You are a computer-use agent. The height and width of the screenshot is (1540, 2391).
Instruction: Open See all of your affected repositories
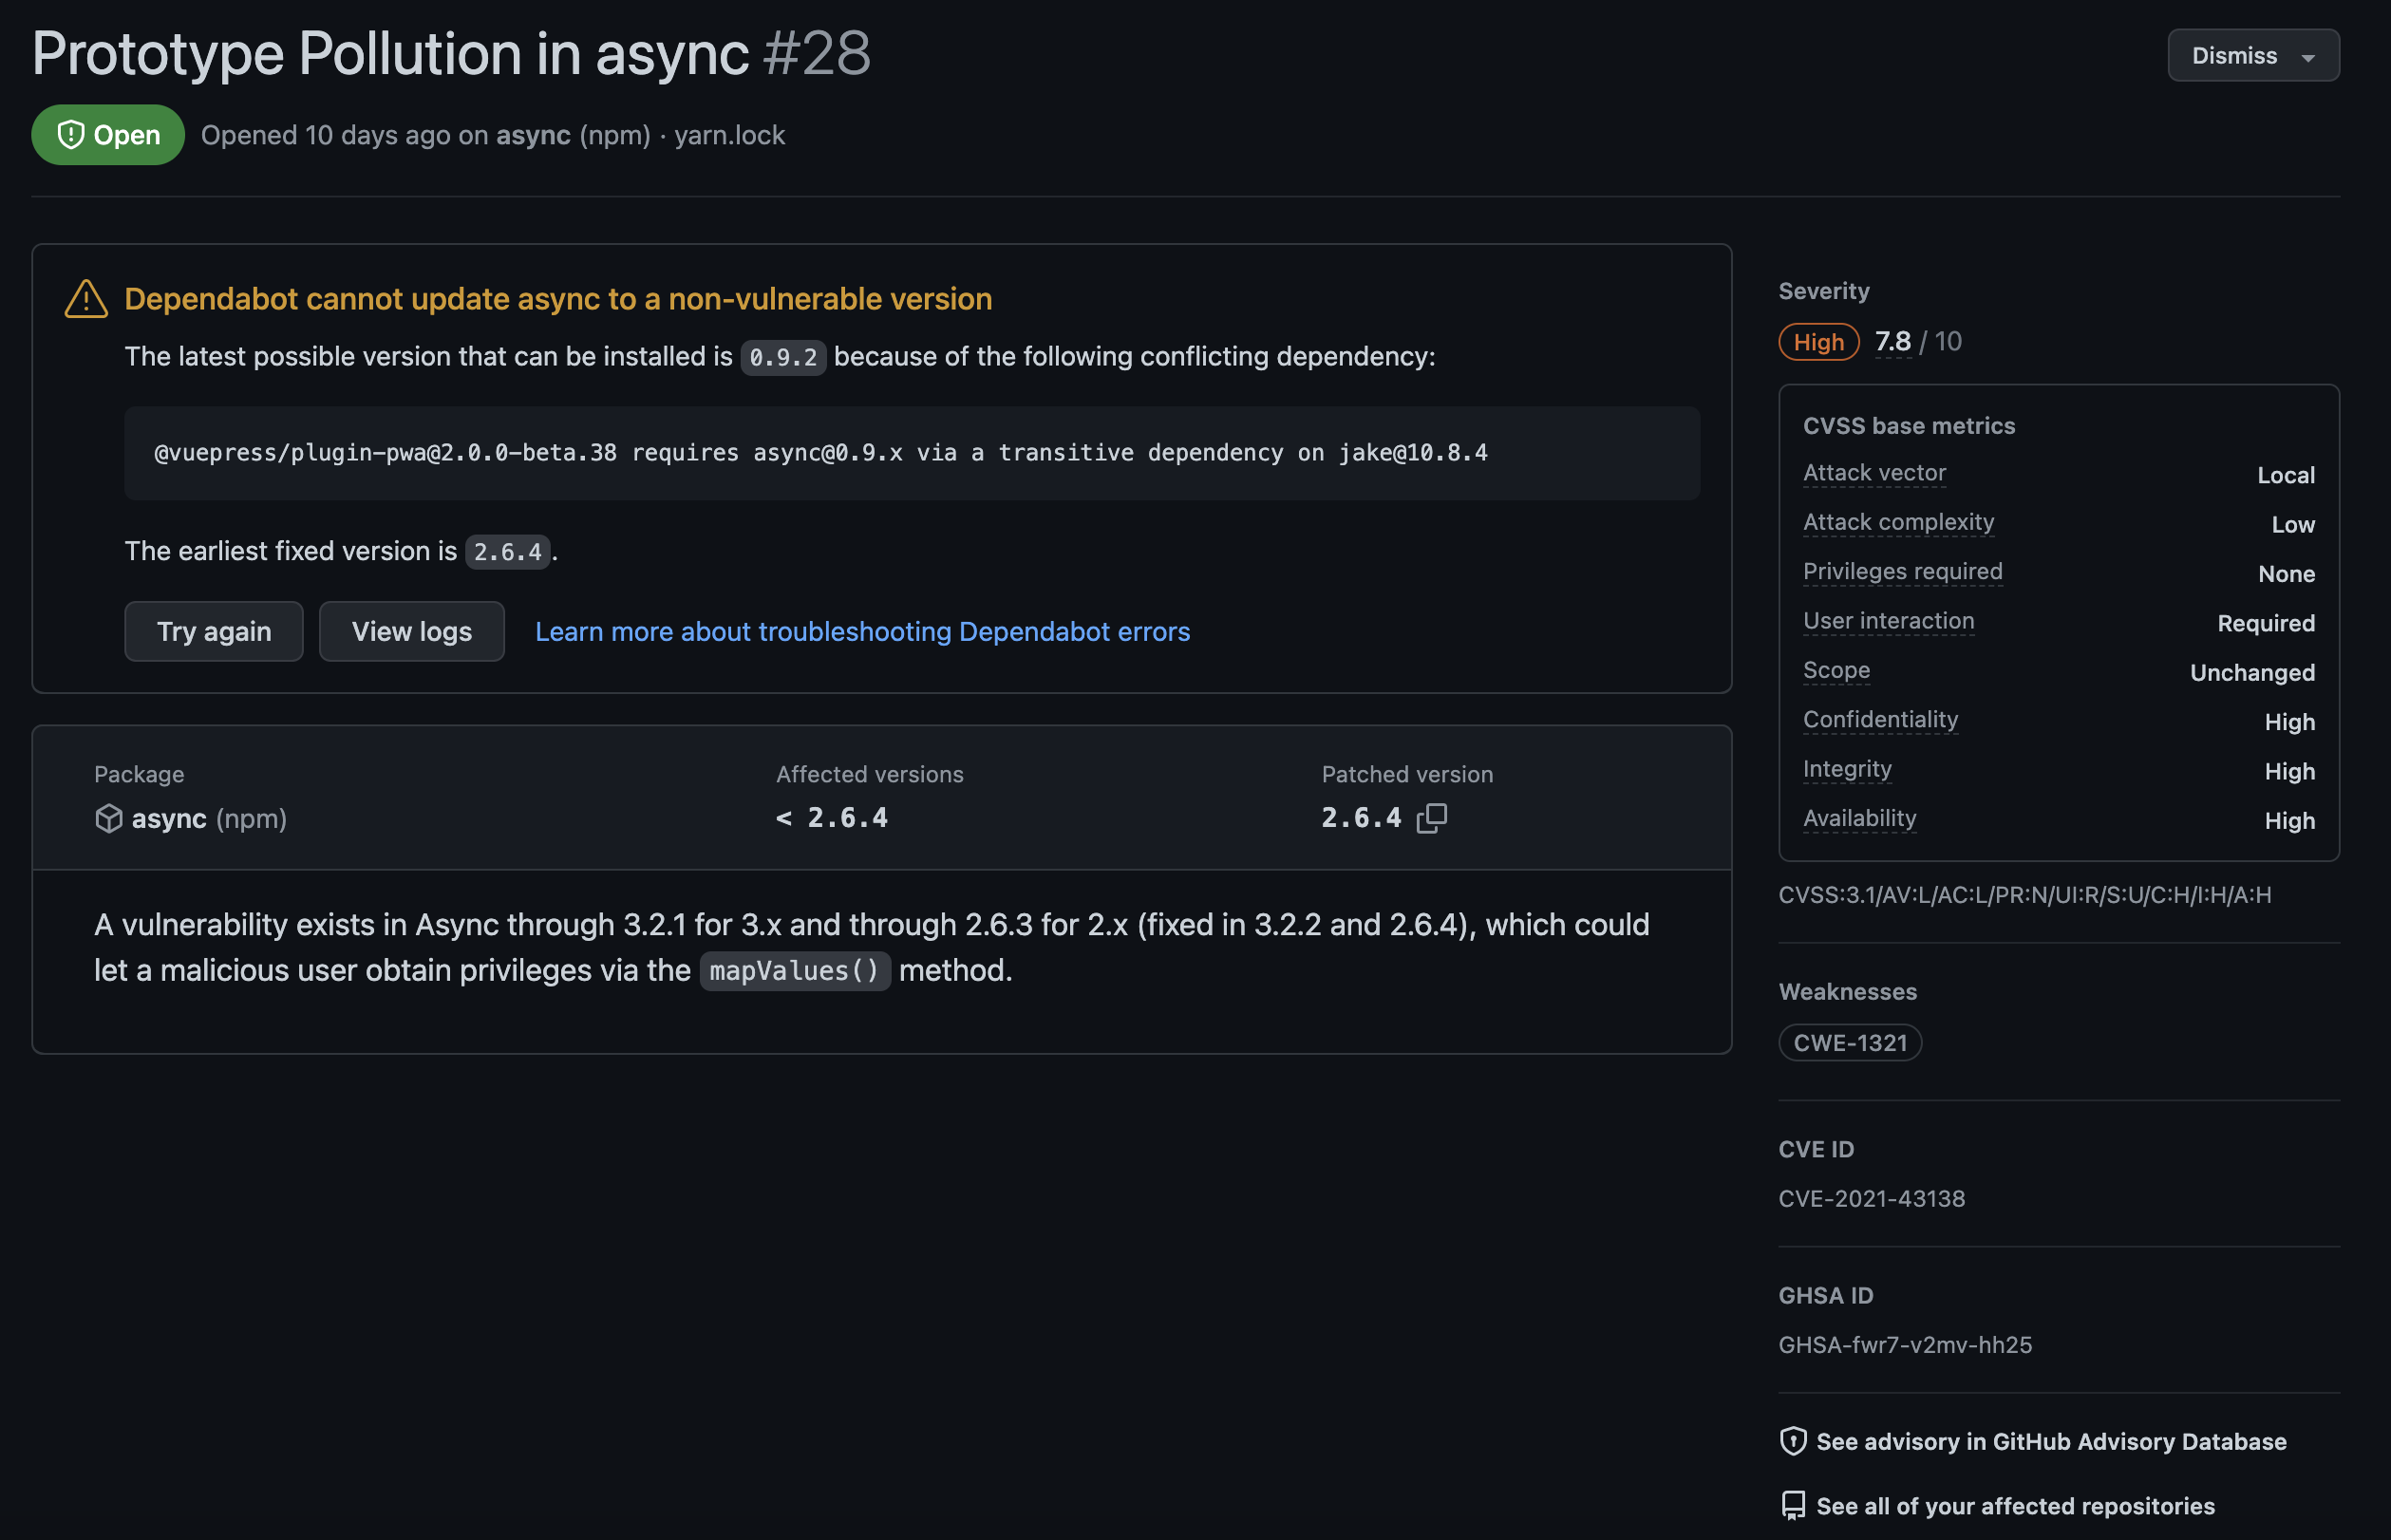(2015, 1506)
